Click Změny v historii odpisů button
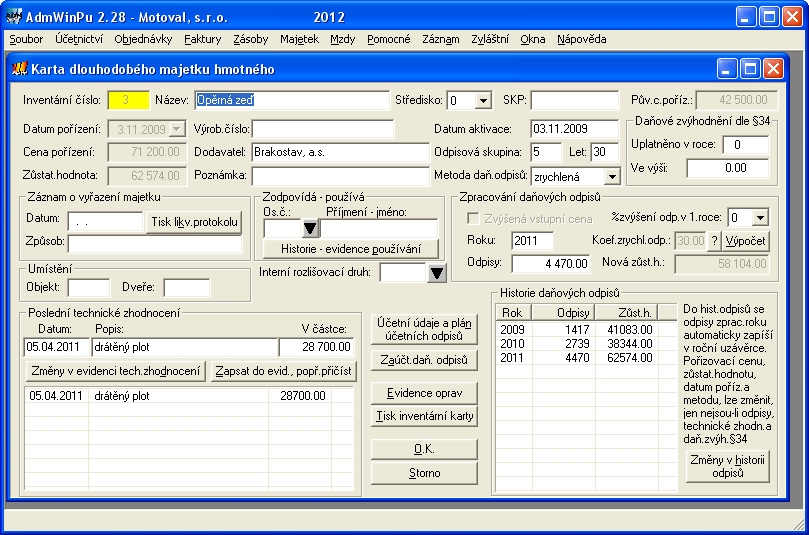Viewport: 809px width, 535px height. [727, 466]
